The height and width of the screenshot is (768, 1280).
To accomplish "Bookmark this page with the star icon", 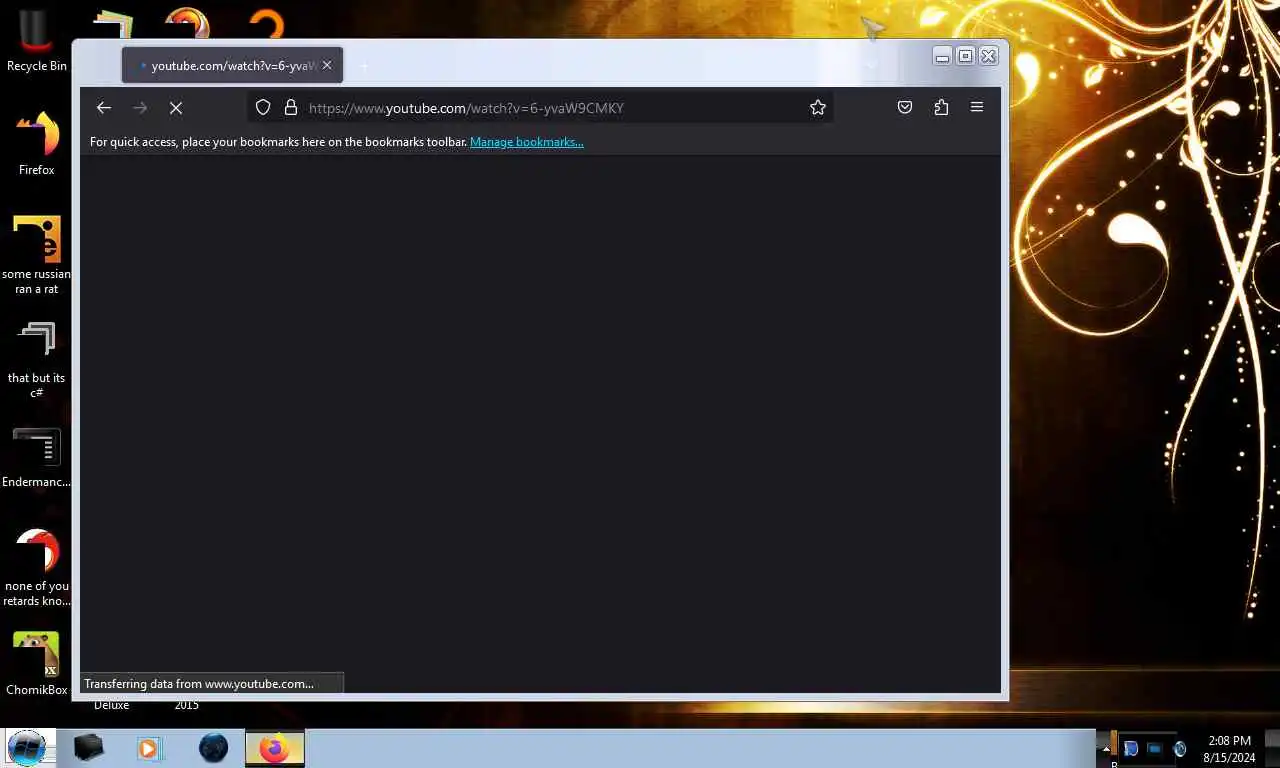I will click(x=818, y=108).
